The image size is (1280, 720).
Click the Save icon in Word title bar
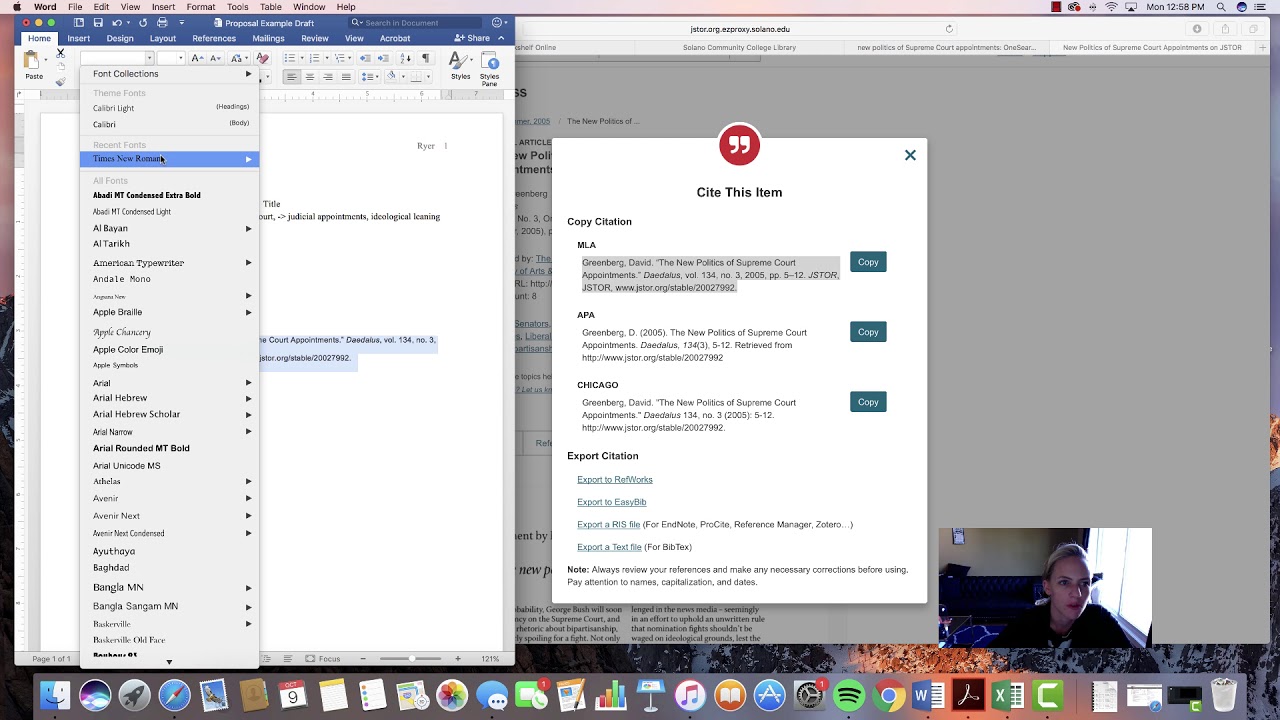coord(98,22)
